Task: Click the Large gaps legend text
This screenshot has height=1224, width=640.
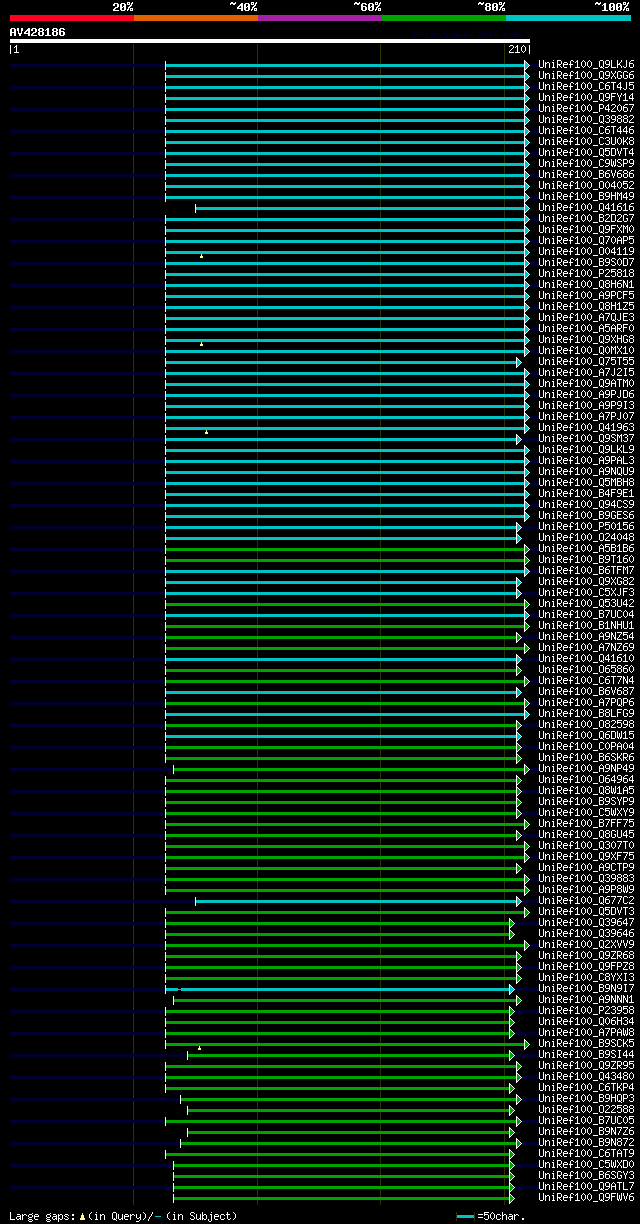Action: (x=123, y=1216)
